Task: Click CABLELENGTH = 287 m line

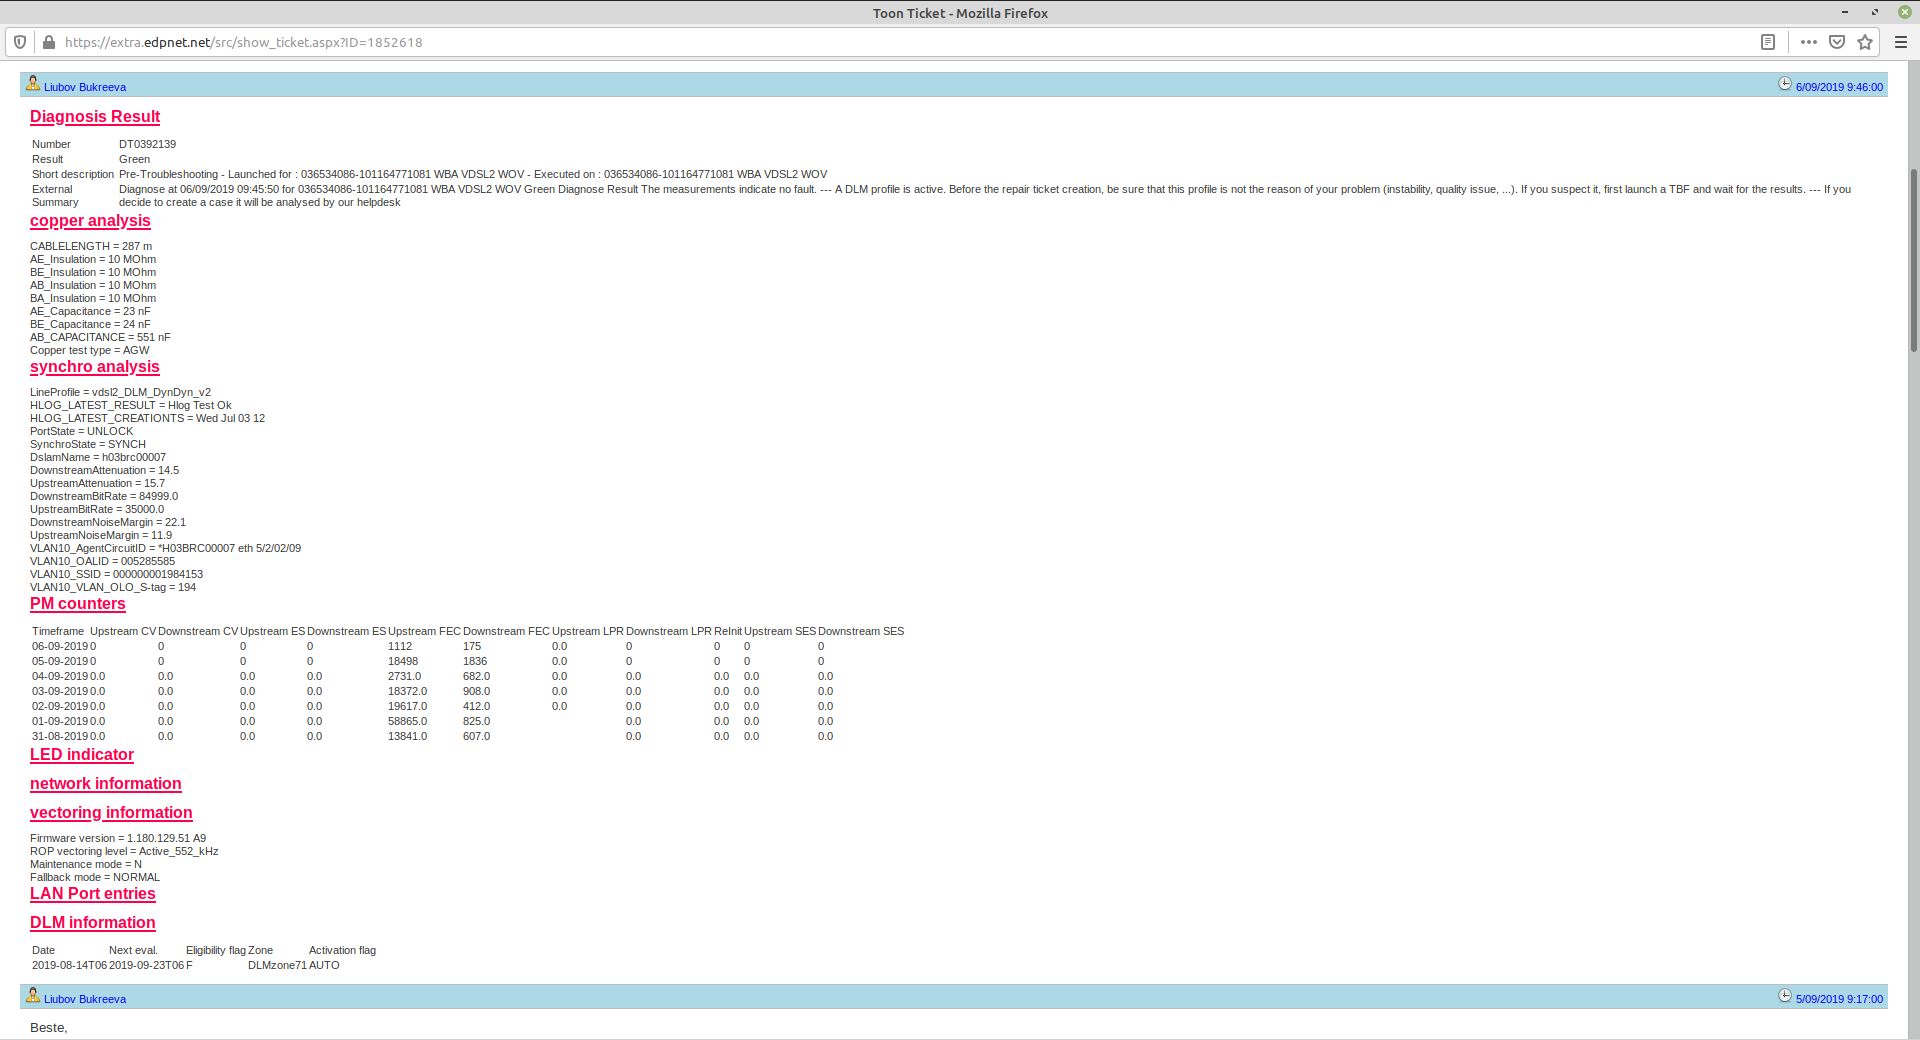Action: pos(91,246)
